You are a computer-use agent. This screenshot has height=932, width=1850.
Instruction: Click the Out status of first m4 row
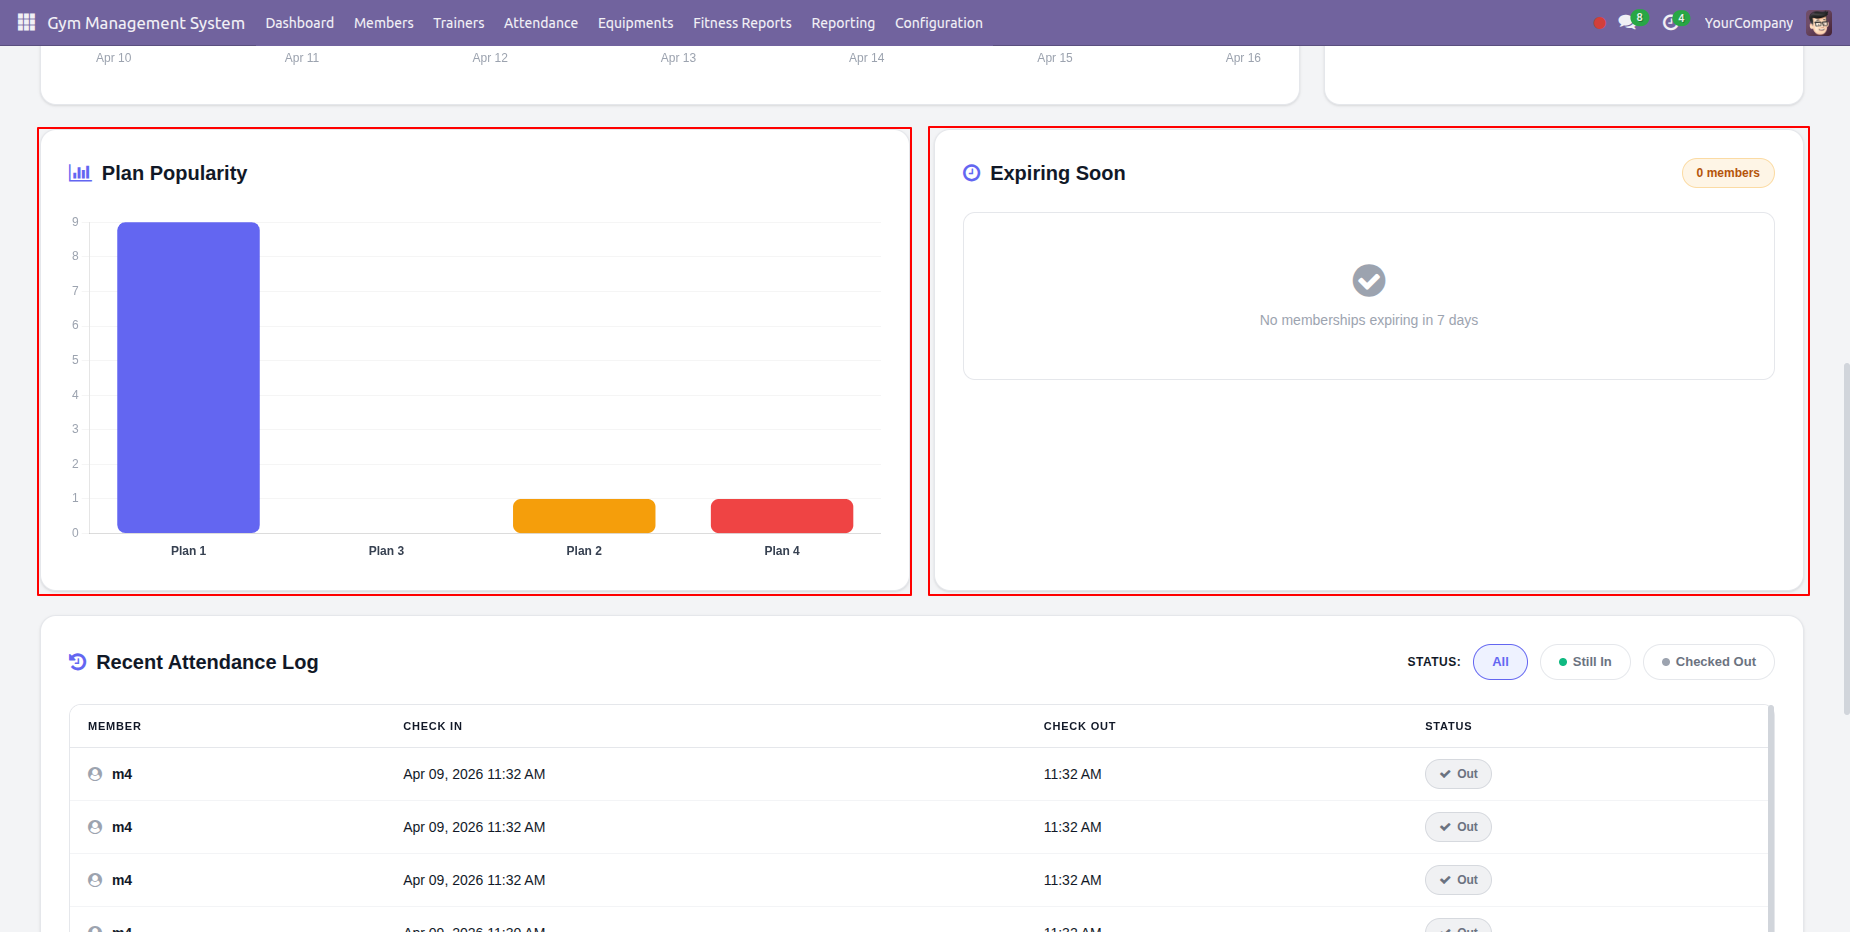coord(1458,774)
